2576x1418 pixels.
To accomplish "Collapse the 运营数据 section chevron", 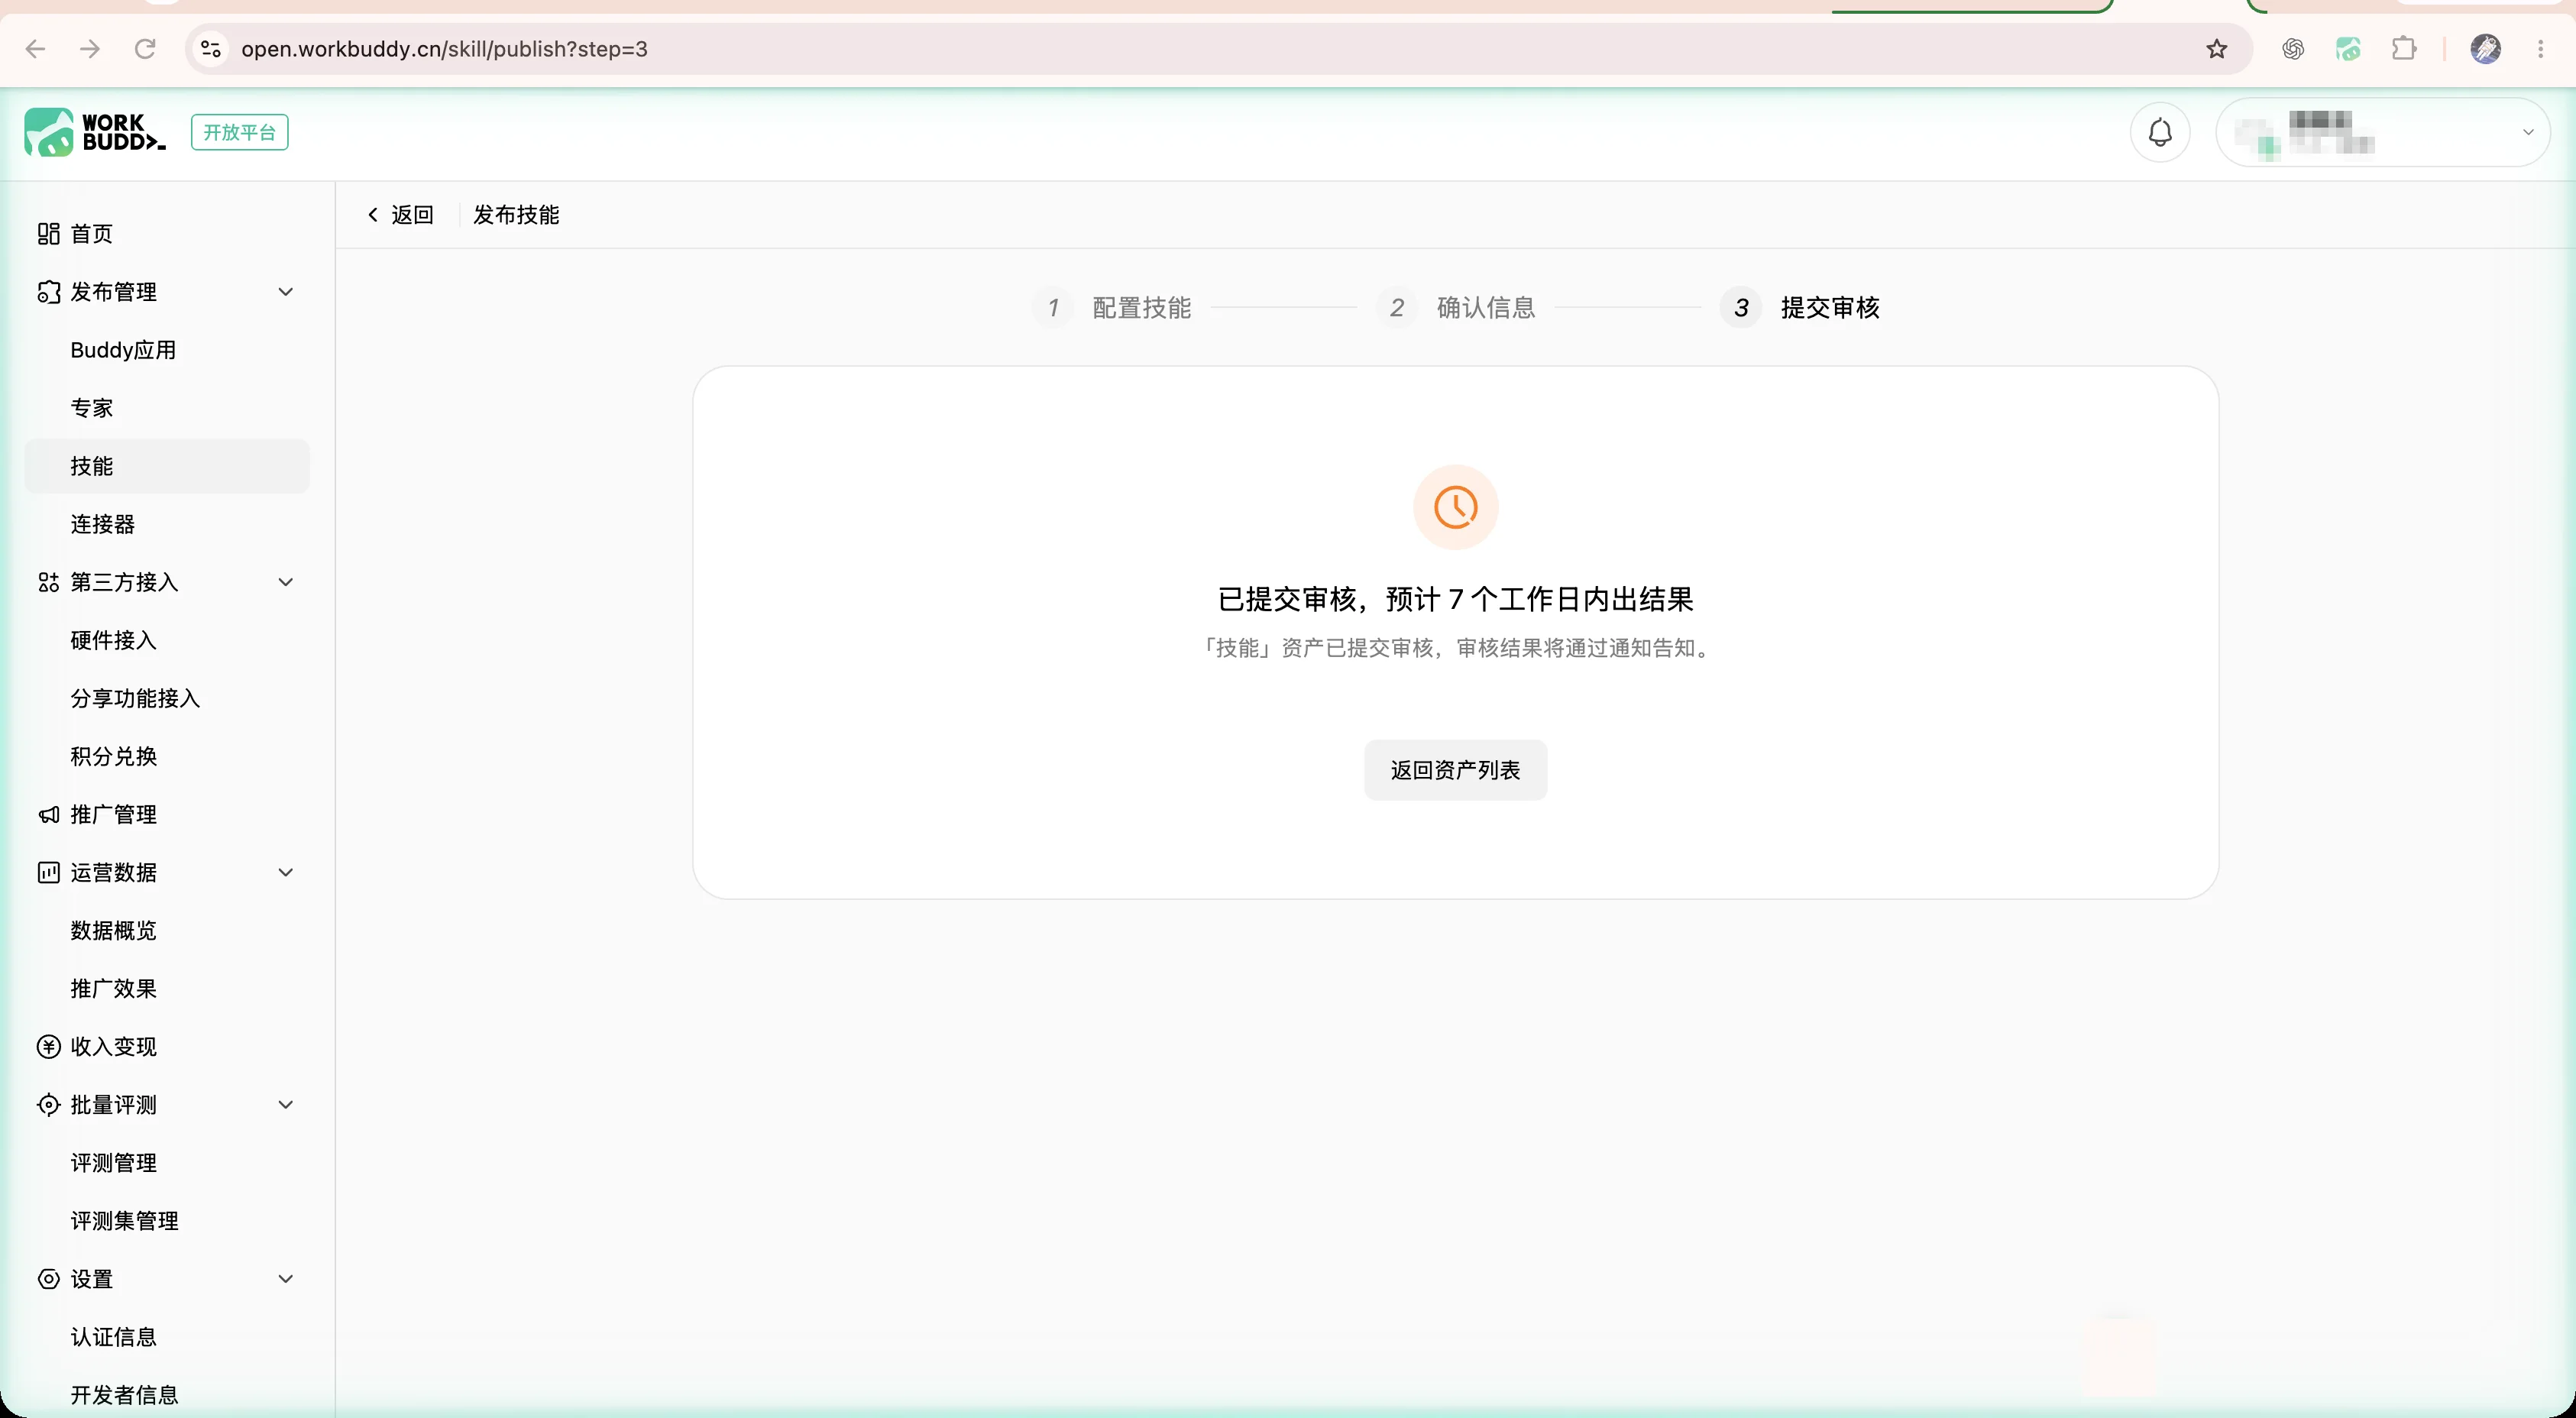I will point(286,872).
